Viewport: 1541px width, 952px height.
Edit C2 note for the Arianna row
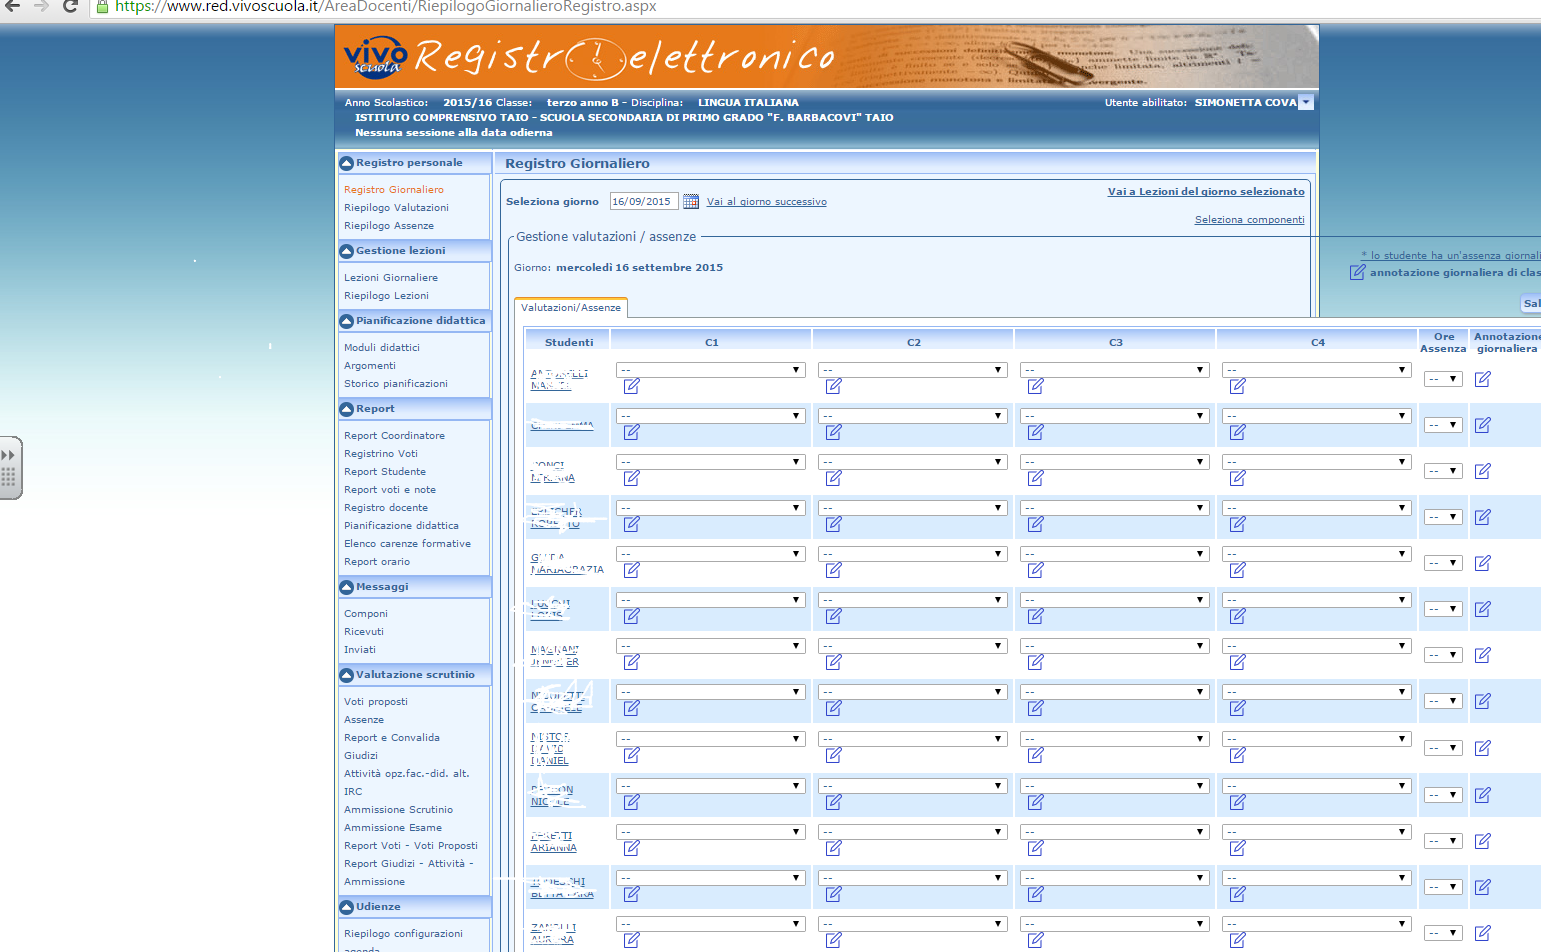[x=834, y=848]
